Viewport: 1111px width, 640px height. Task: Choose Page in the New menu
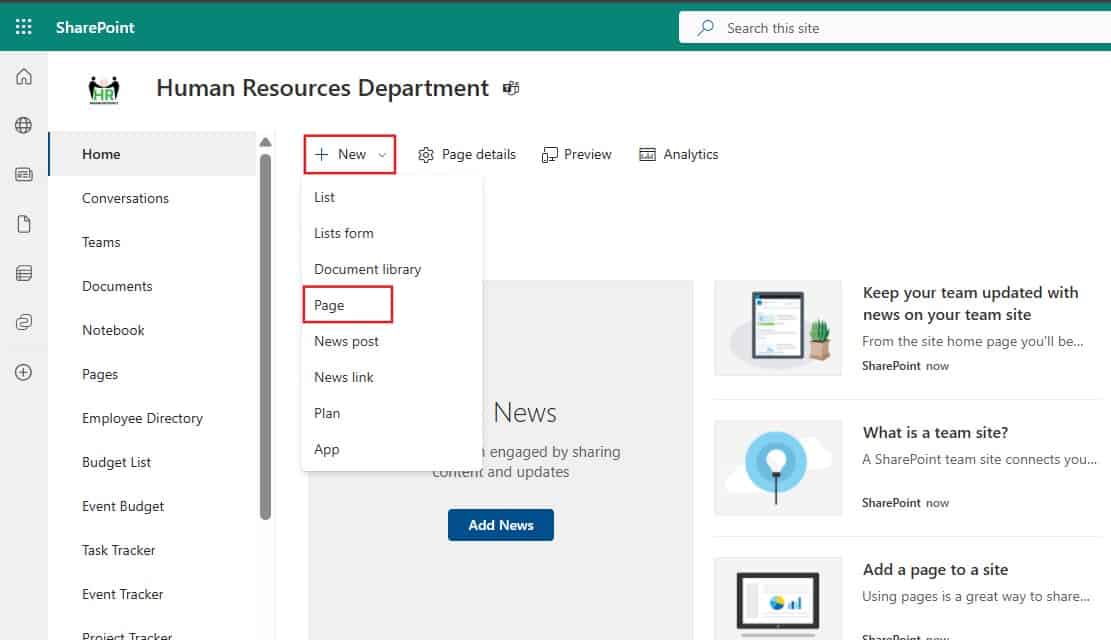[392, 305]
